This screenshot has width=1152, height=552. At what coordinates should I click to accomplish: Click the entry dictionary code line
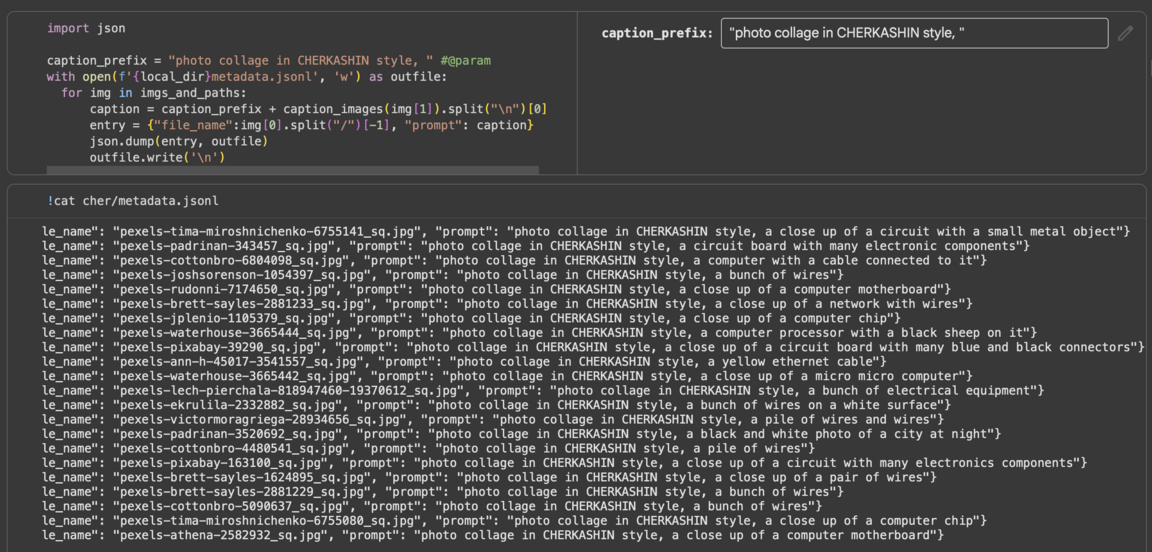pyautogui.click(x=310, y=126)
